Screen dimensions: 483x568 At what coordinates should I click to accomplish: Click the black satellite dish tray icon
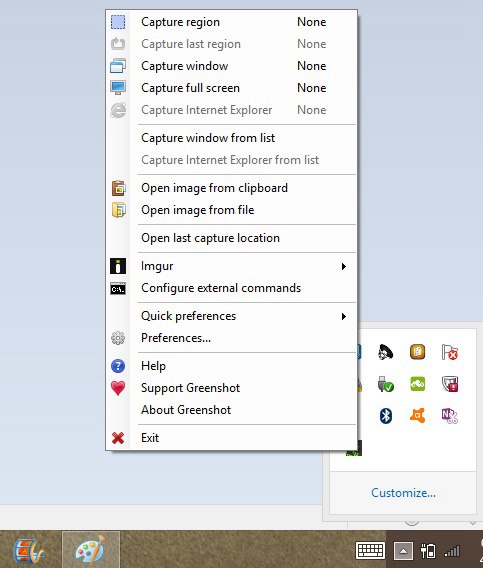386,352
